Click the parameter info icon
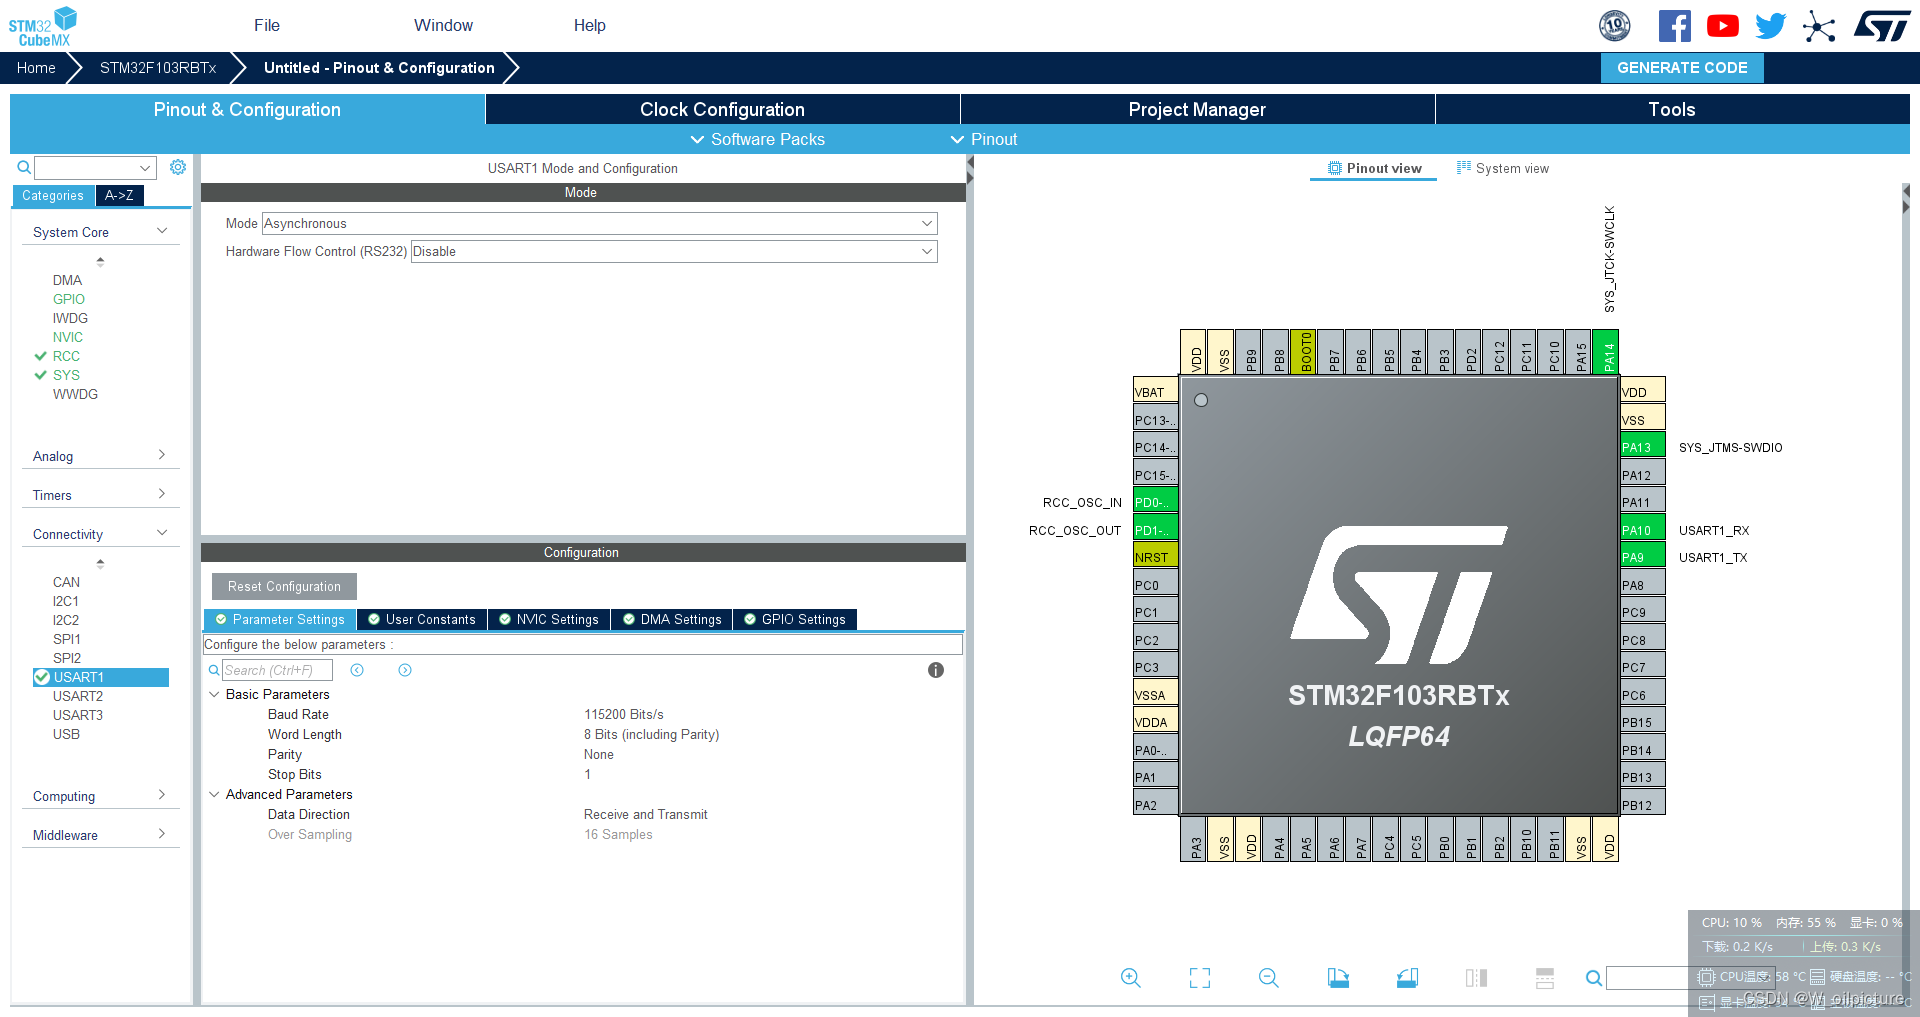This screenshot has height=1017, width=1920. coord(936,670)
